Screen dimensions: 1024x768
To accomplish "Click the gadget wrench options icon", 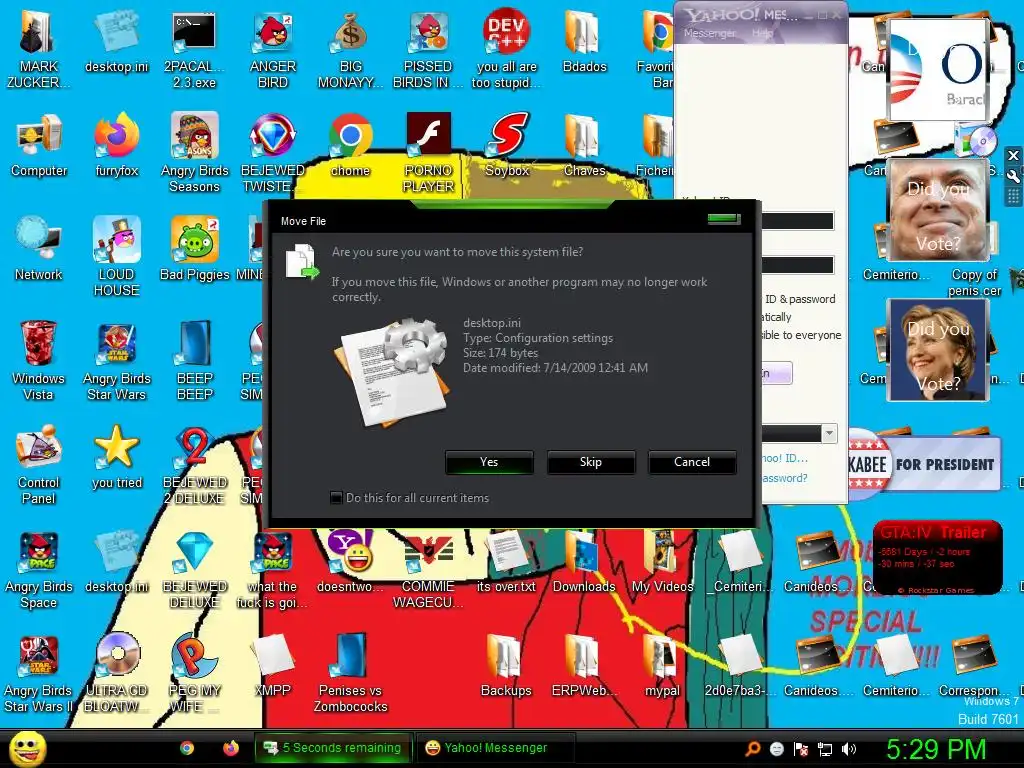I will point(1014,176).
